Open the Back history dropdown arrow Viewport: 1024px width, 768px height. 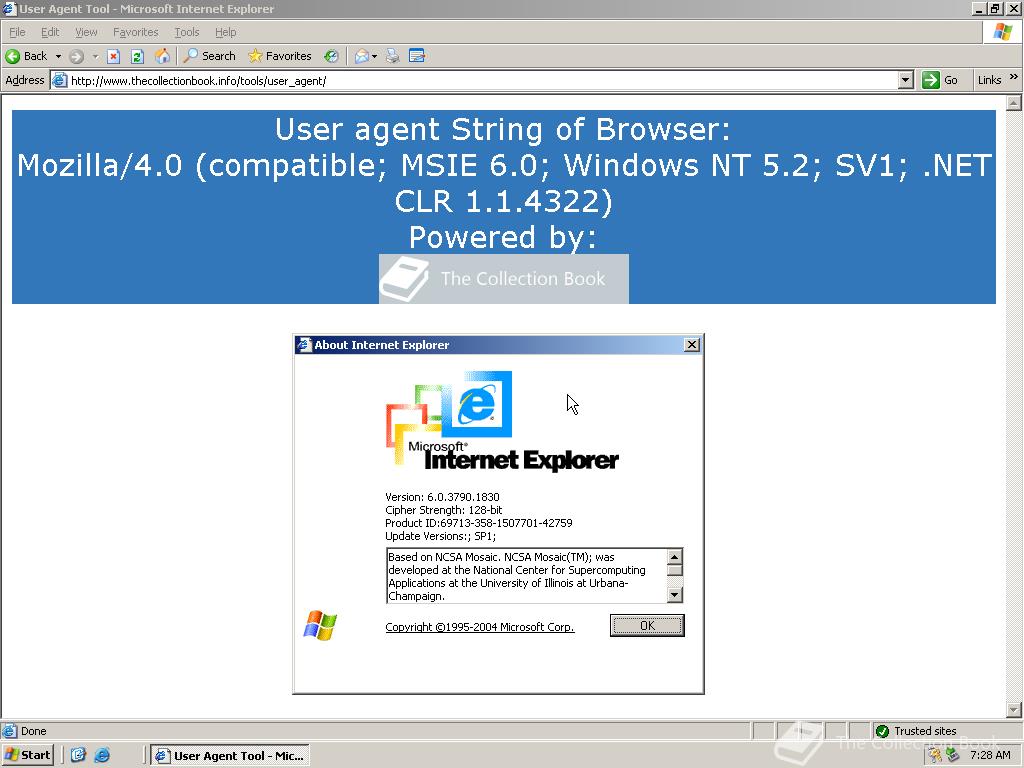(58, 57)
